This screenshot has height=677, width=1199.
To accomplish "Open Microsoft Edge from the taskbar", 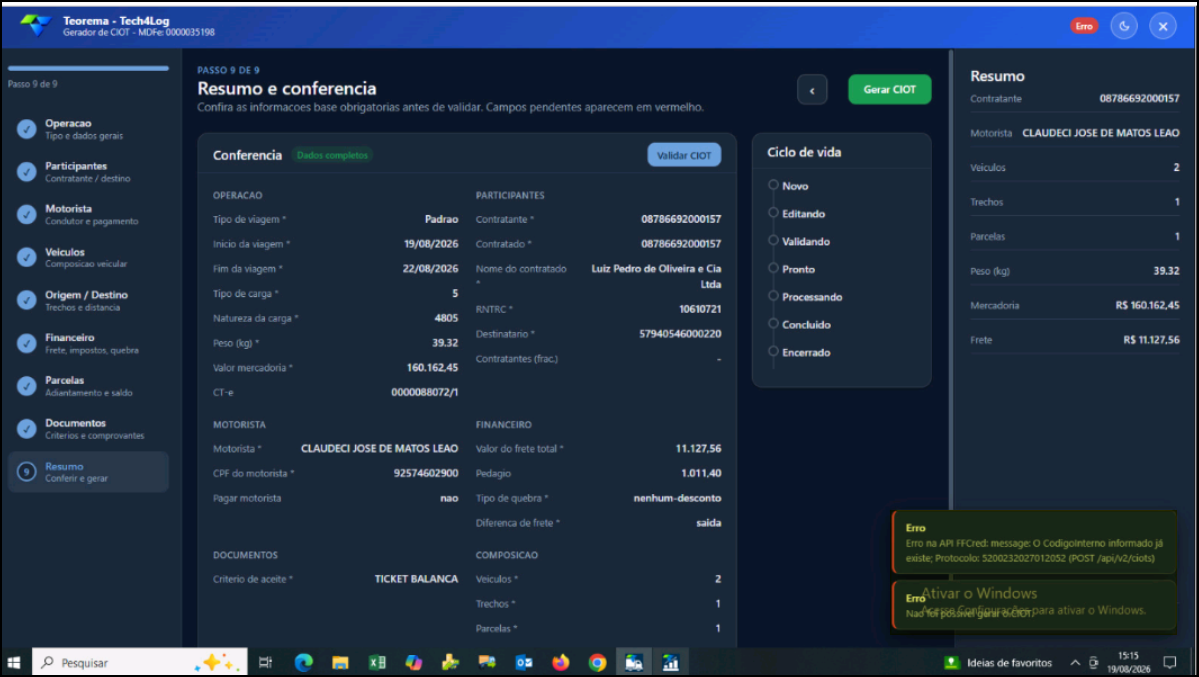I will tap(304, 662).
